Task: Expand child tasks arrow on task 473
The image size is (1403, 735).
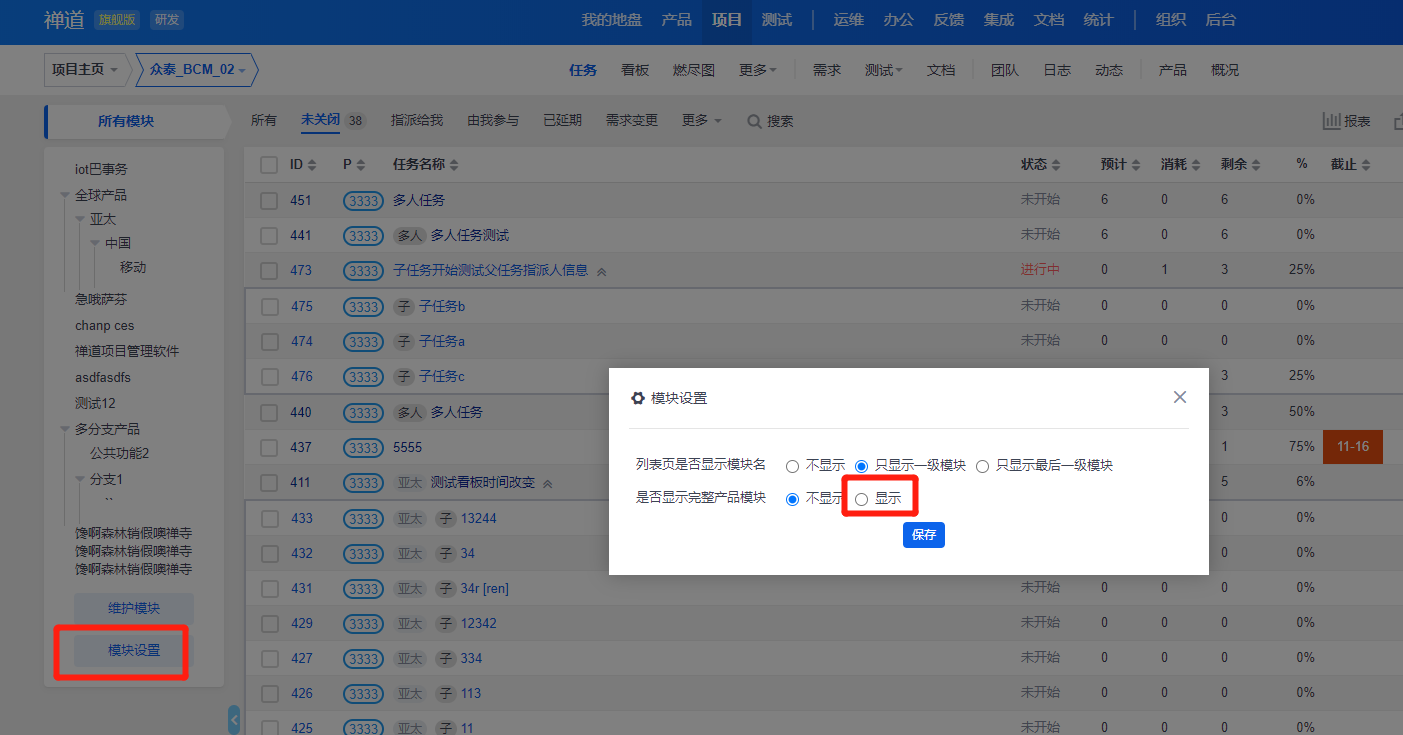Action: tap(601, 271)
